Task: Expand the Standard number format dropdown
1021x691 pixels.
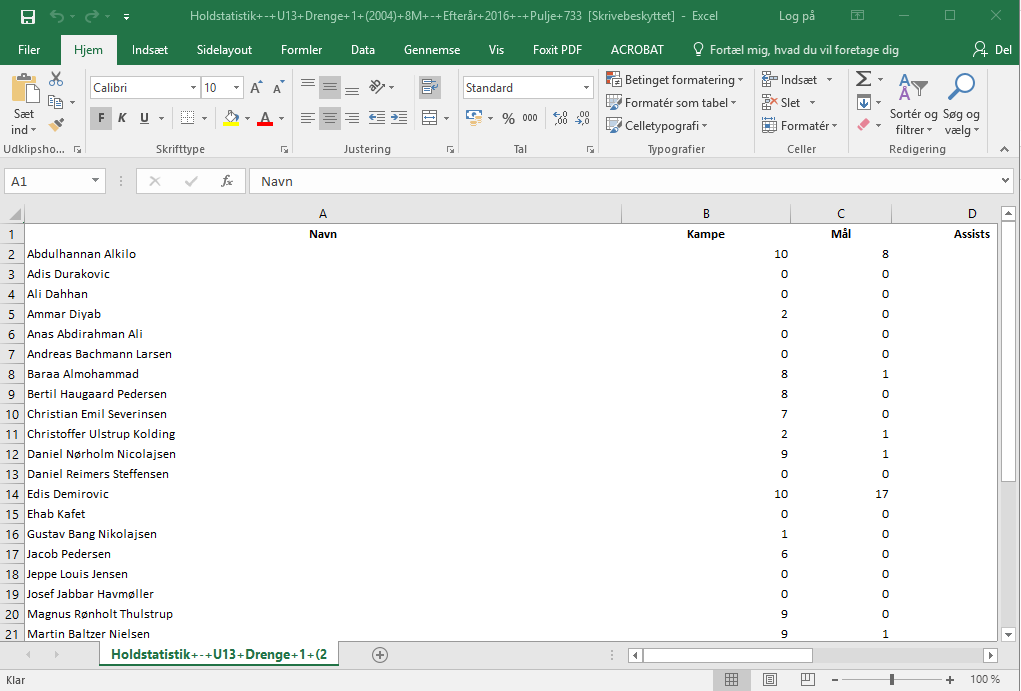Action: pyautogui.click(x=586, y=88)
